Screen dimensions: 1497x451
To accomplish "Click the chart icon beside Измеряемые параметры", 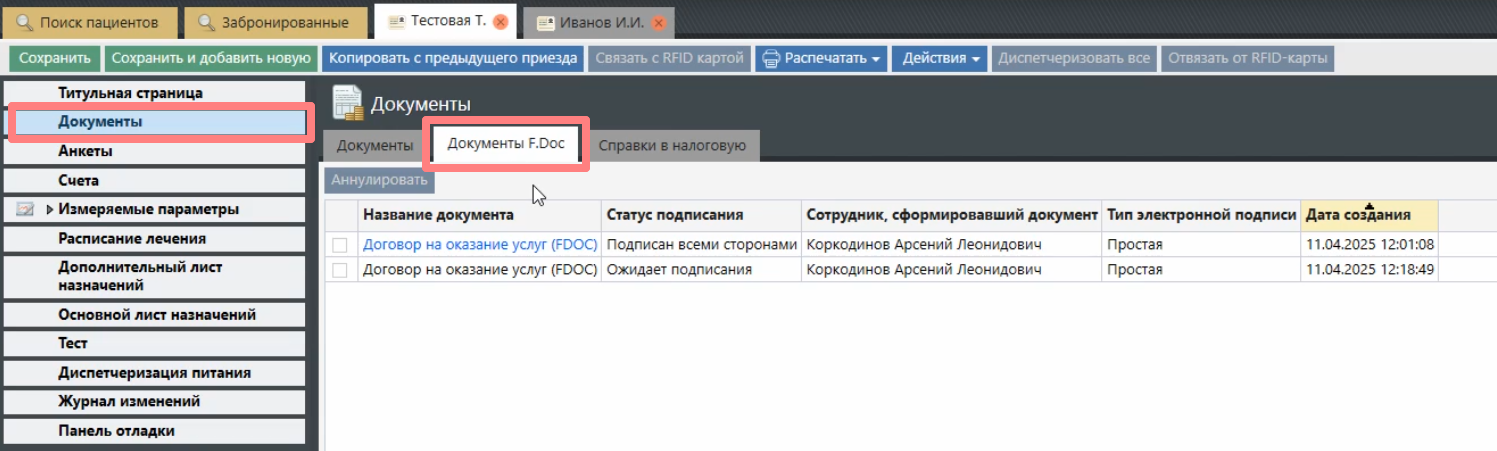I will (x=26, y=210).
